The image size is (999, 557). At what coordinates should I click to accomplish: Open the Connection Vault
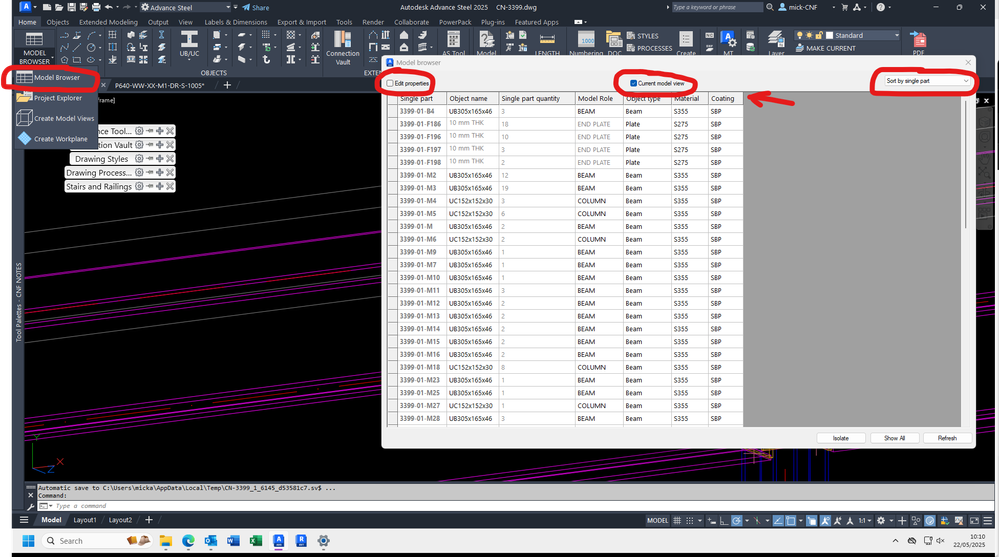coord(343,48)
